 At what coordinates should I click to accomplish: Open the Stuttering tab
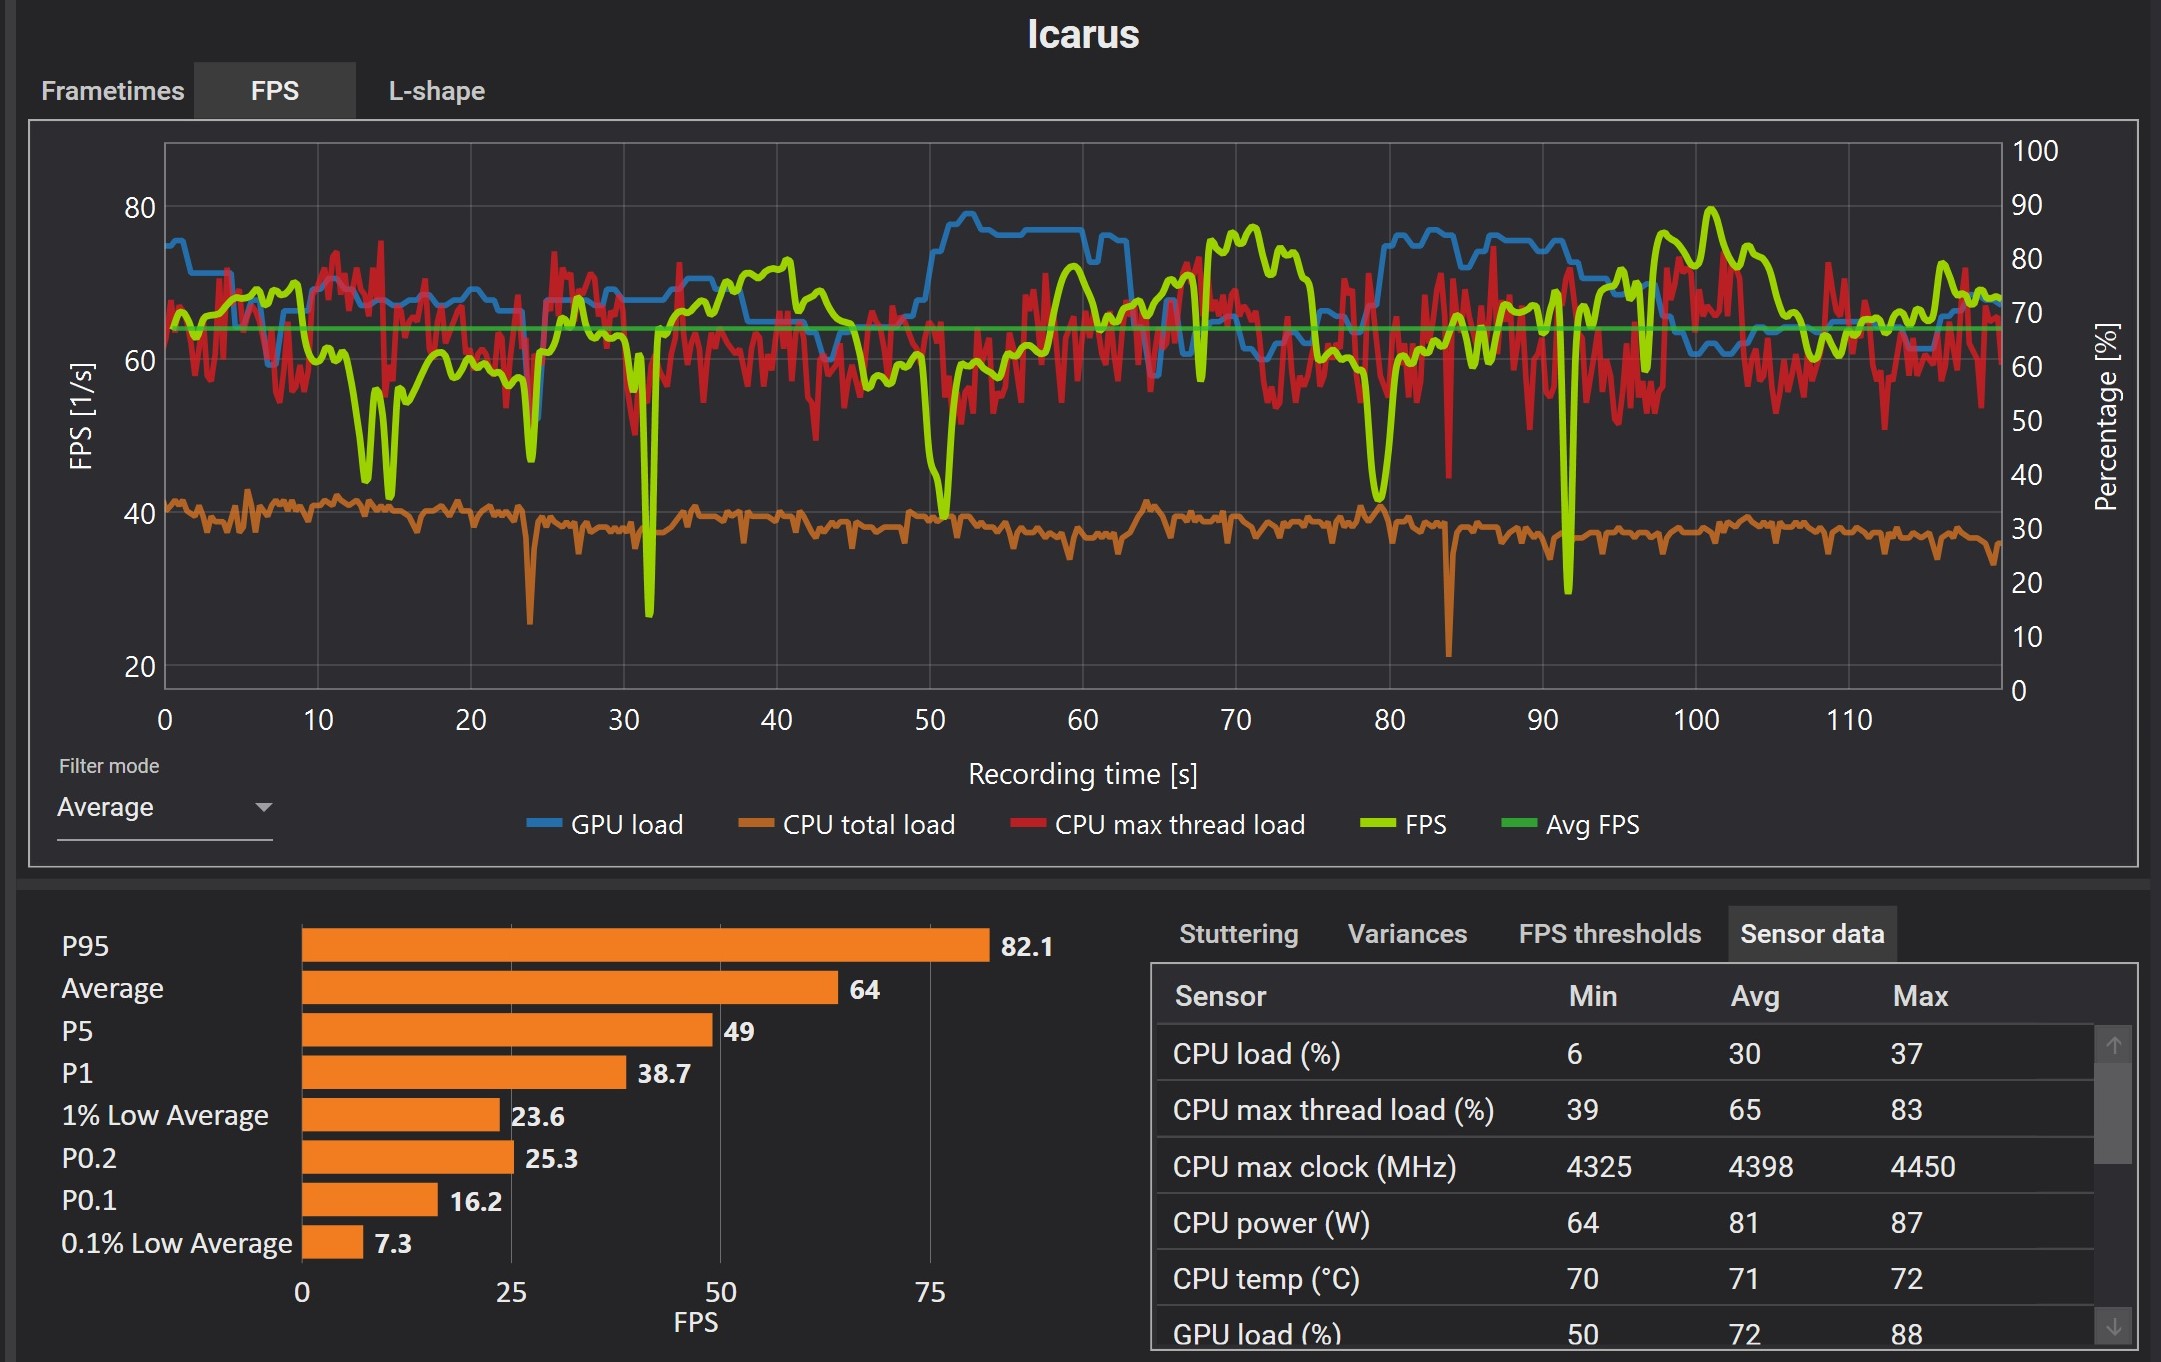click(x=1238, y=934)
